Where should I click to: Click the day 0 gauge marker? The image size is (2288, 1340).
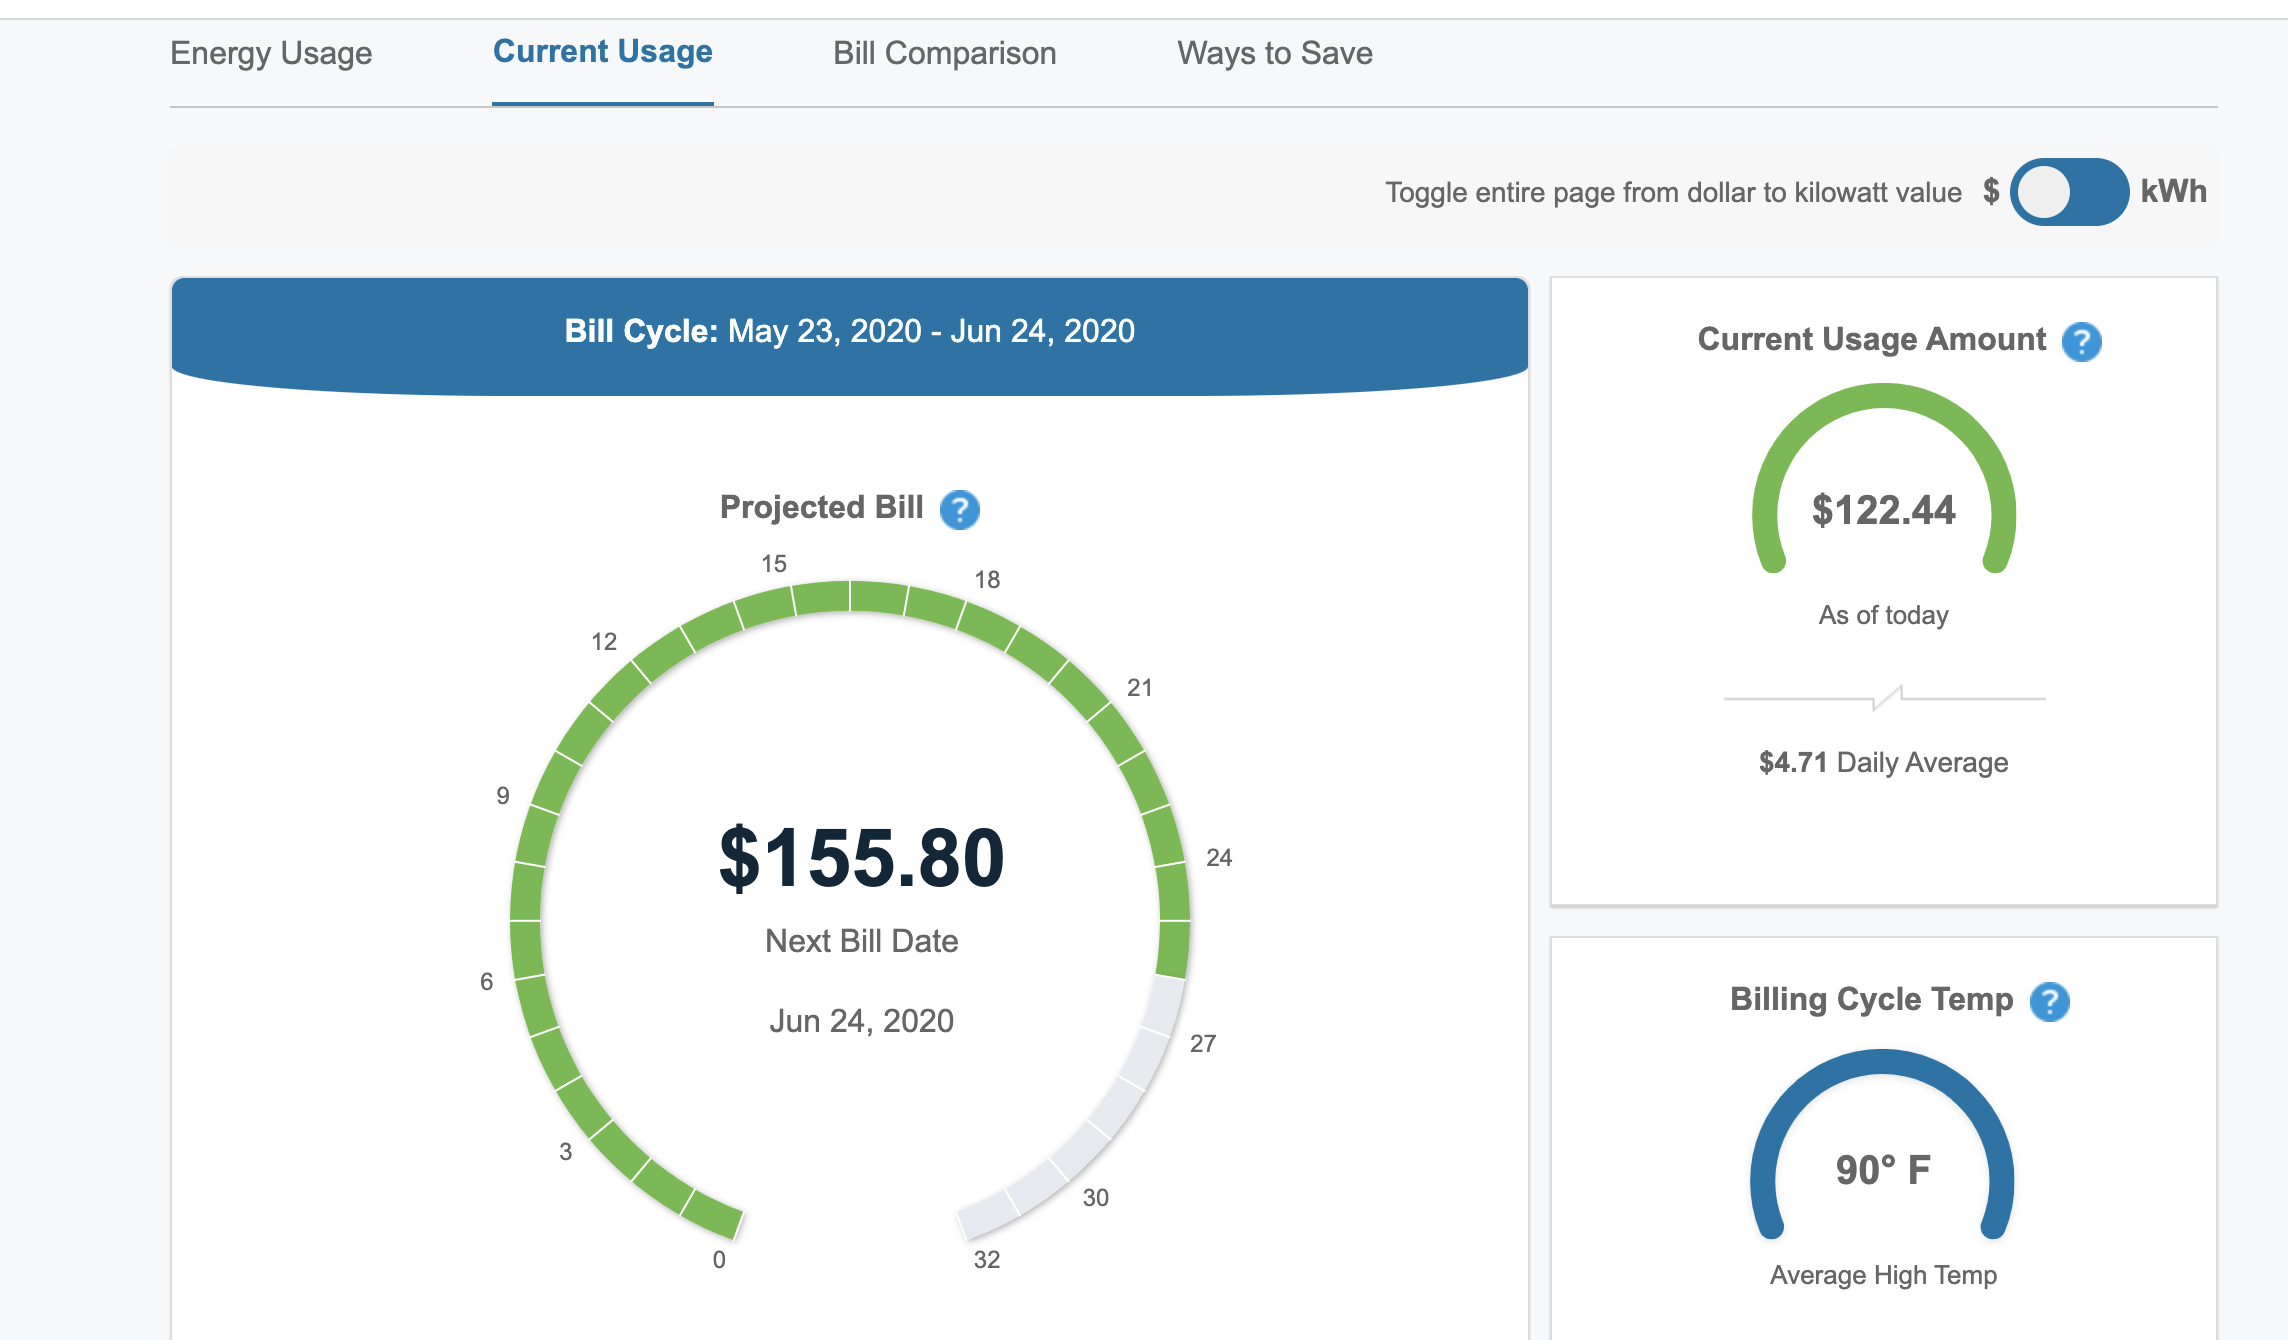click(x=719, y=1260)
